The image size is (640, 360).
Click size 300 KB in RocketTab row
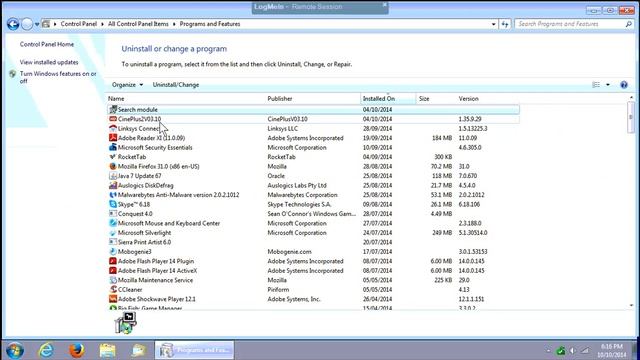pos(443,157)
